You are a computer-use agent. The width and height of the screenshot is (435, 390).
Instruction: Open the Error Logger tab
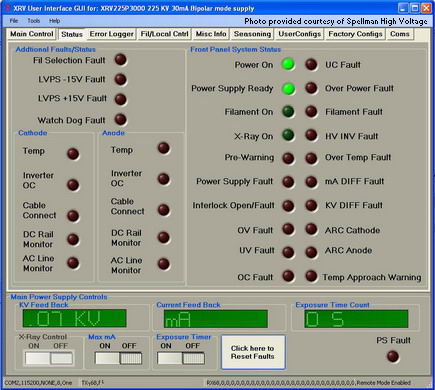(111, 34)
